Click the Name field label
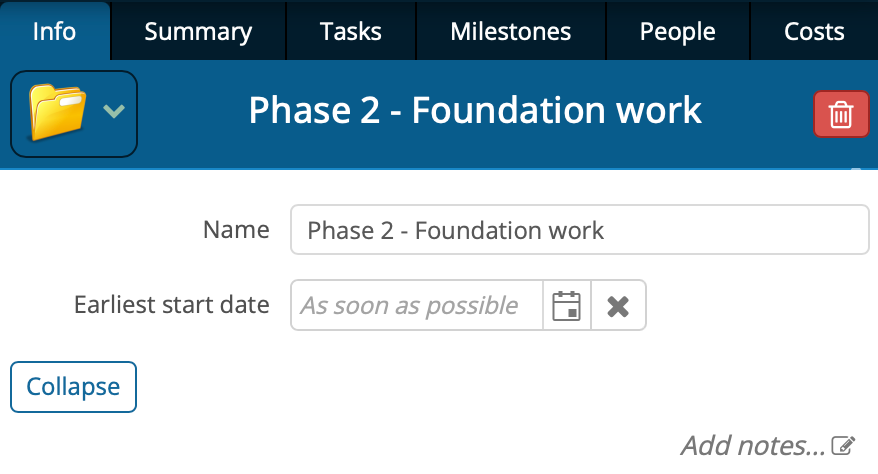The image size is (878, 474). (236, 230)
